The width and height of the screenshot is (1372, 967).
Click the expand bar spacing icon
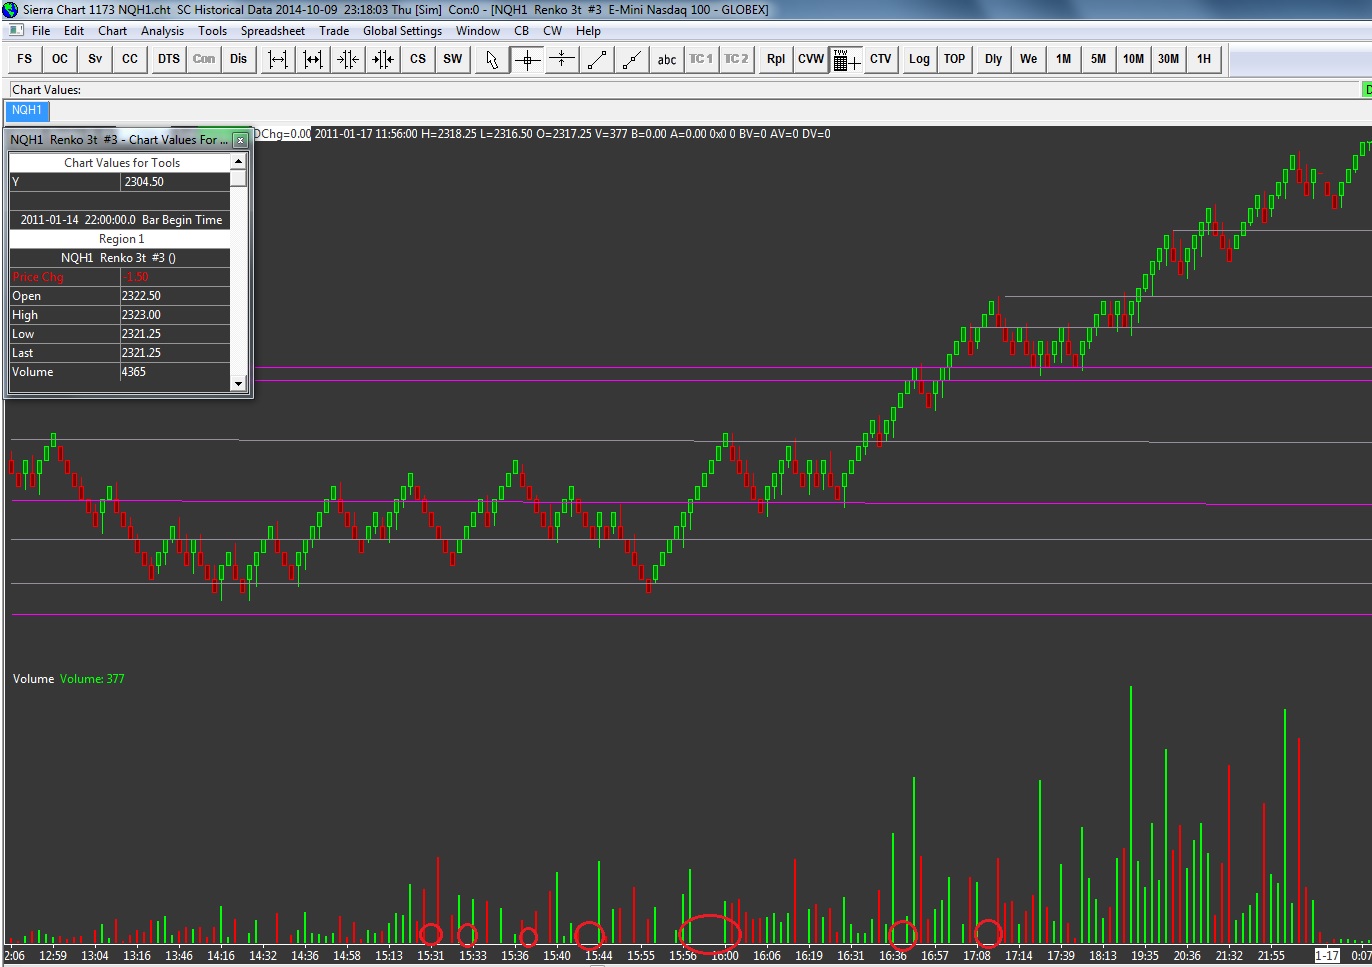point(278,59)
